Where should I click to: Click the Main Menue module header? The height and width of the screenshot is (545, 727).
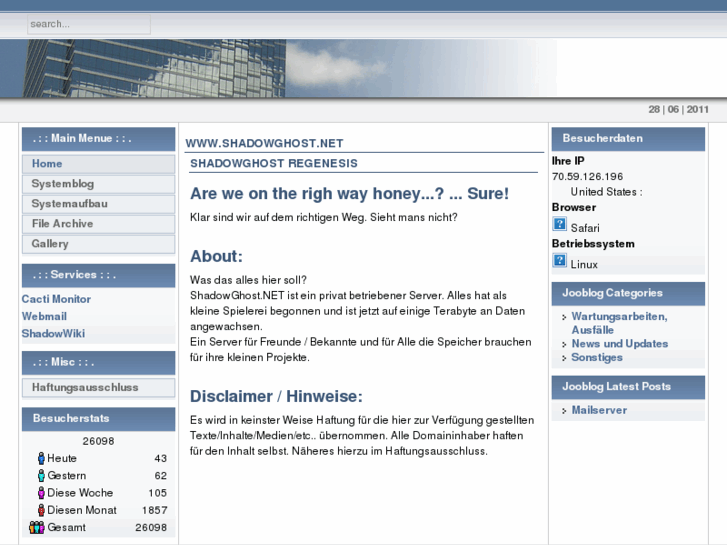tap(98, 139)
